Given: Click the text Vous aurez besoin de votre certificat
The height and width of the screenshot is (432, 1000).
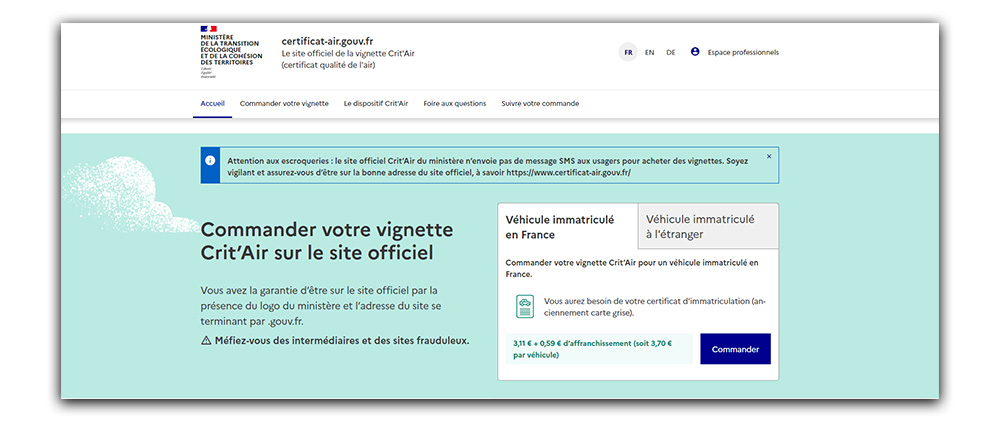Looking at the screenshot, I should 656,307.
